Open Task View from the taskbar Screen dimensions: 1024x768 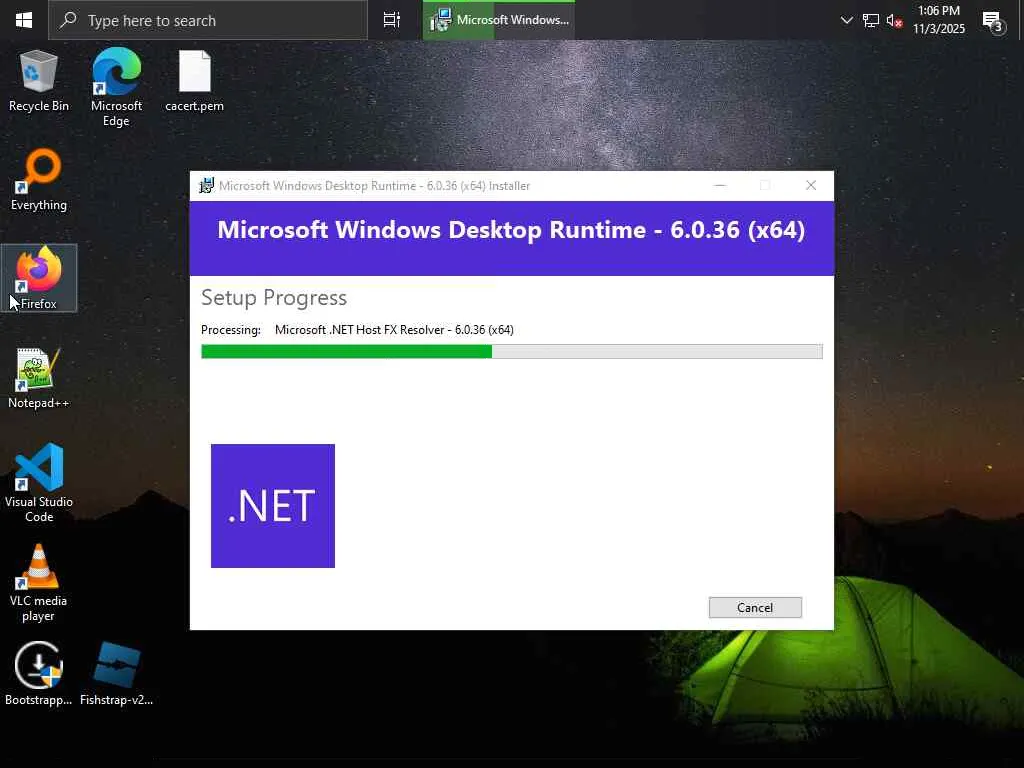click(392, 20)
